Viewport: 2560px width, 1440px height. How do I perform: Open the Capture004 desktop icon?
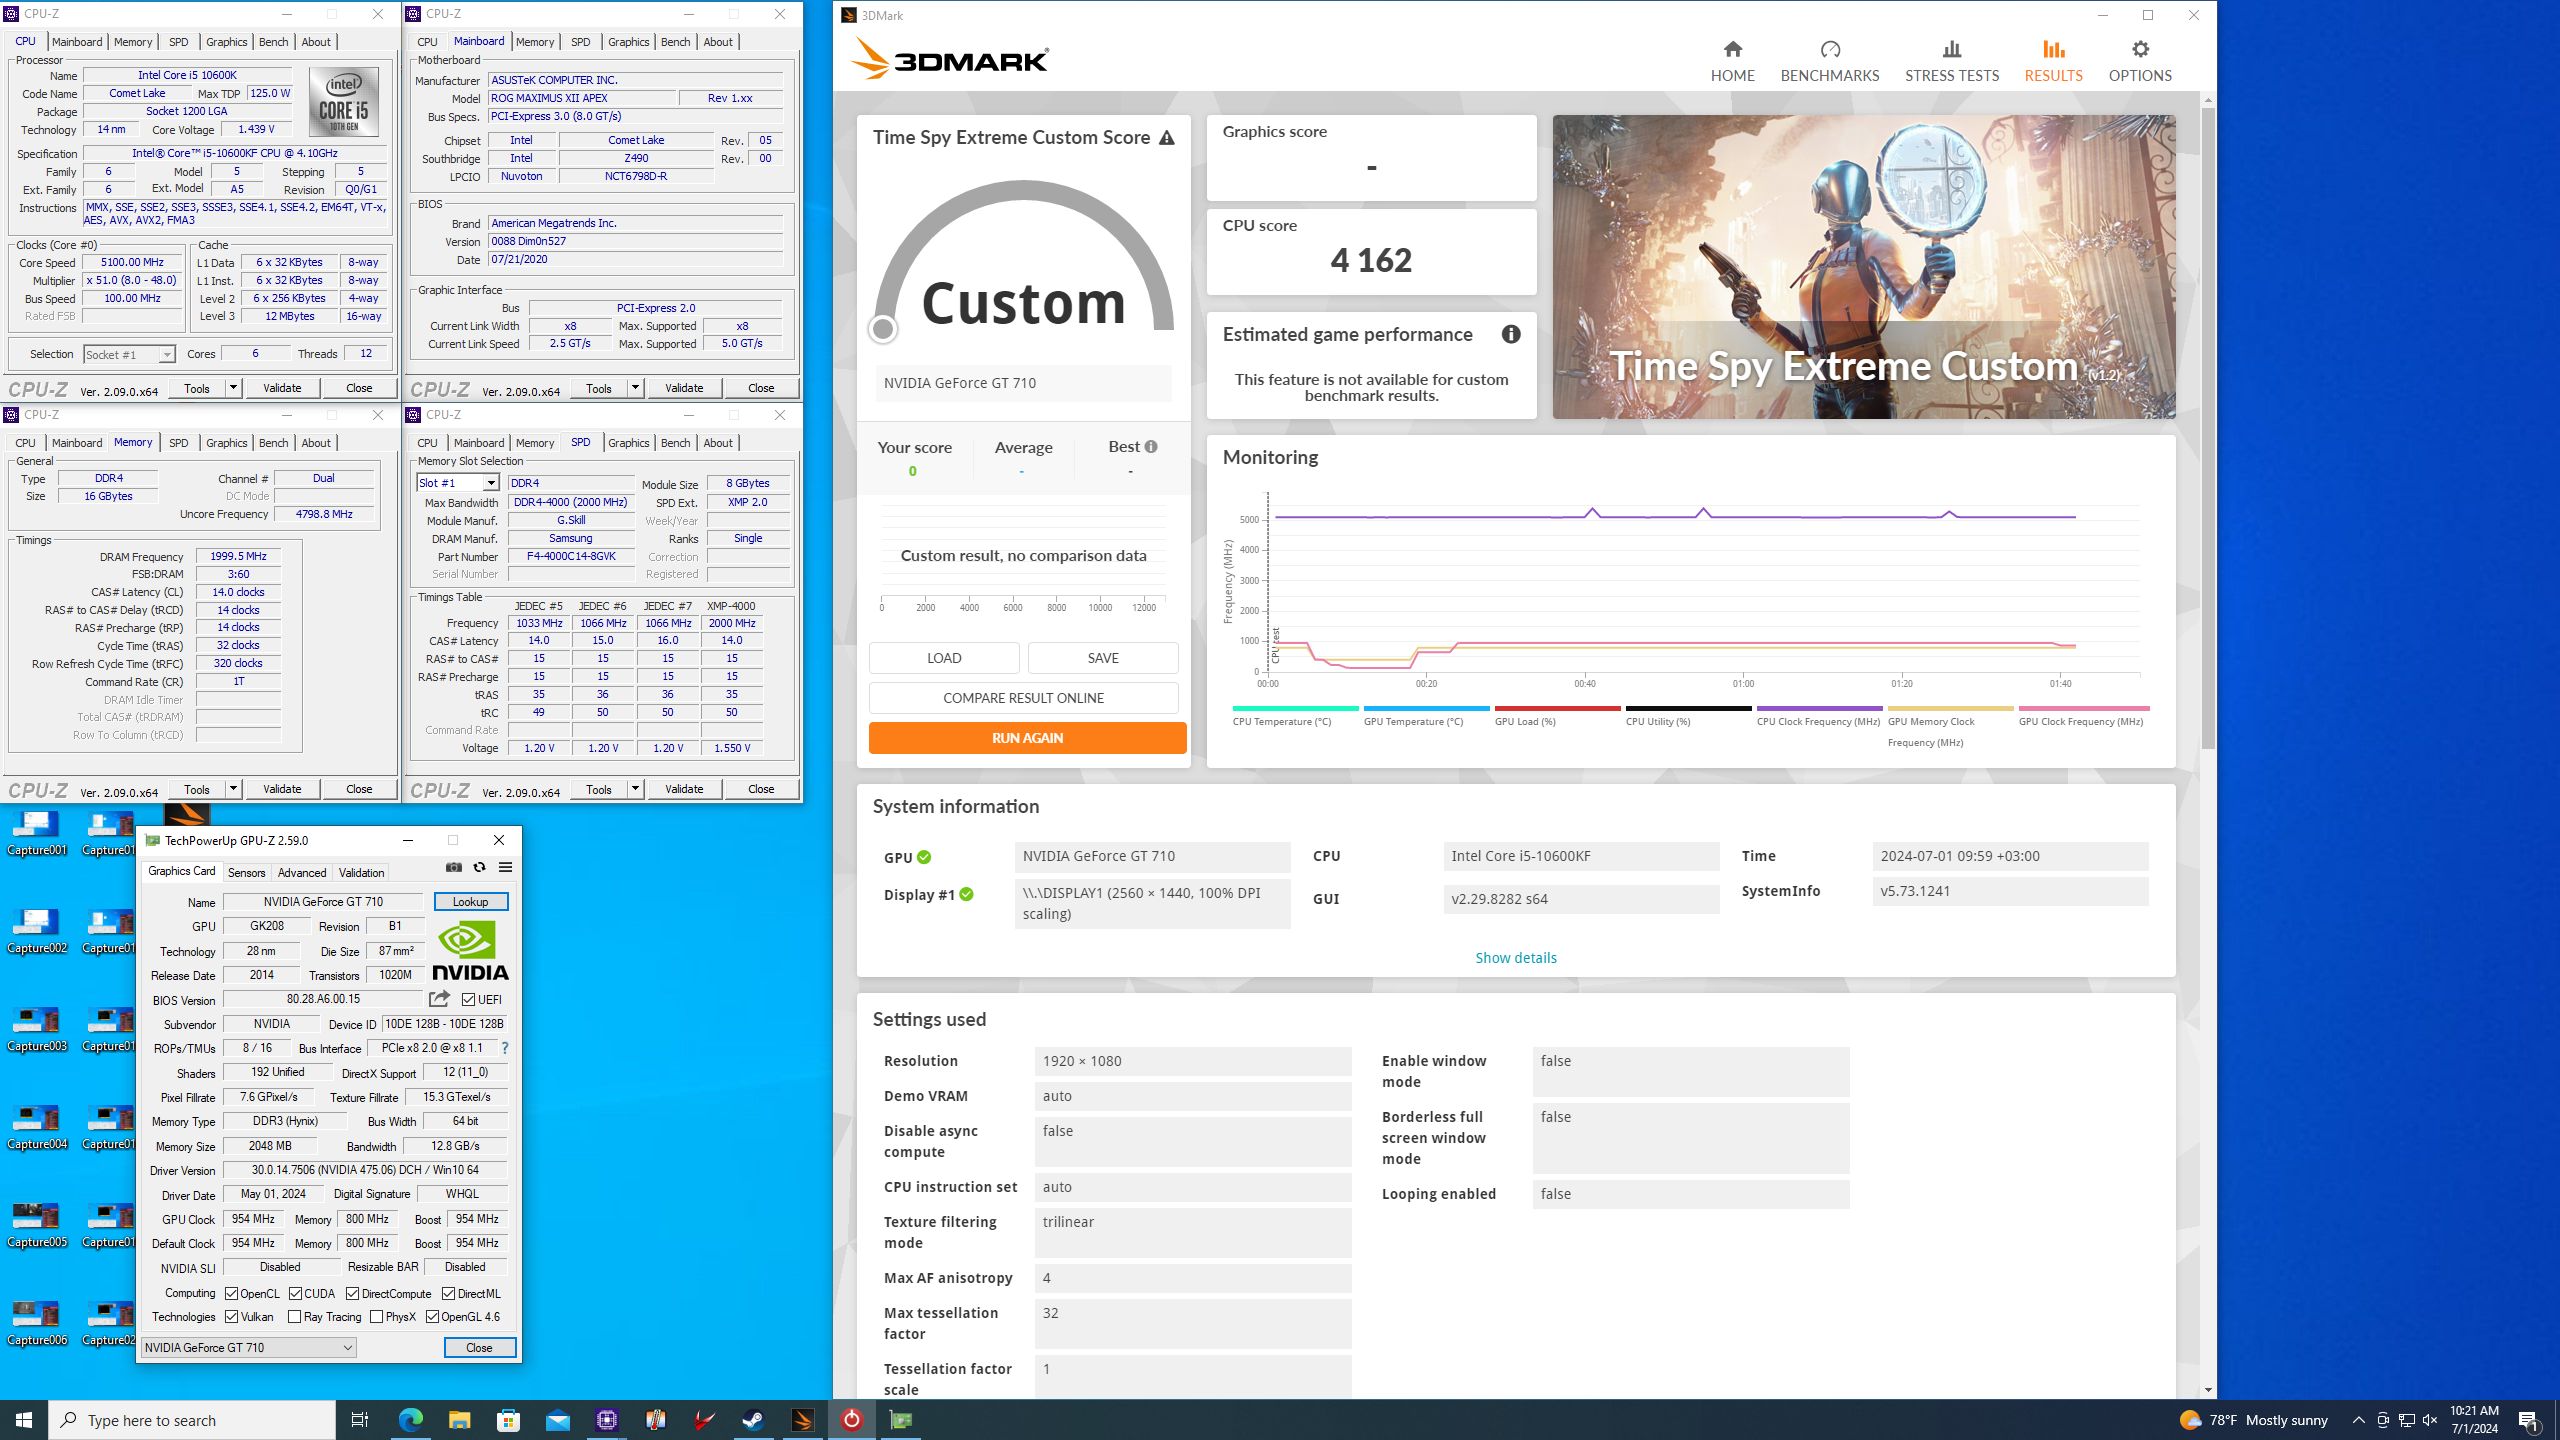coord(37,1128)
